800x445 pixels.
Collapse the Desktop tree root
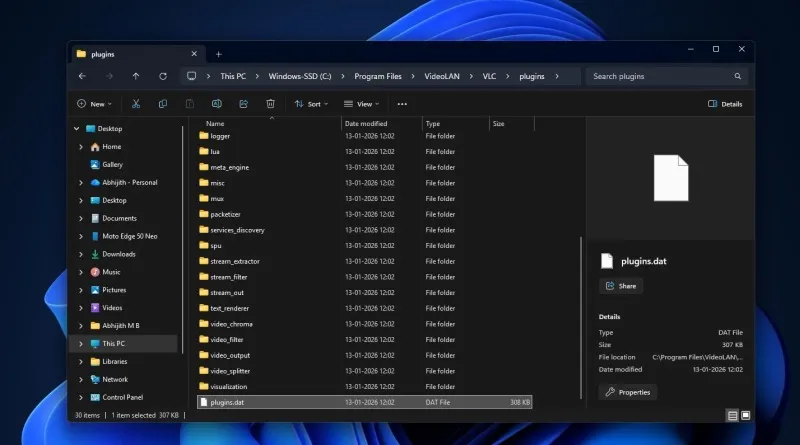point(77,129)
